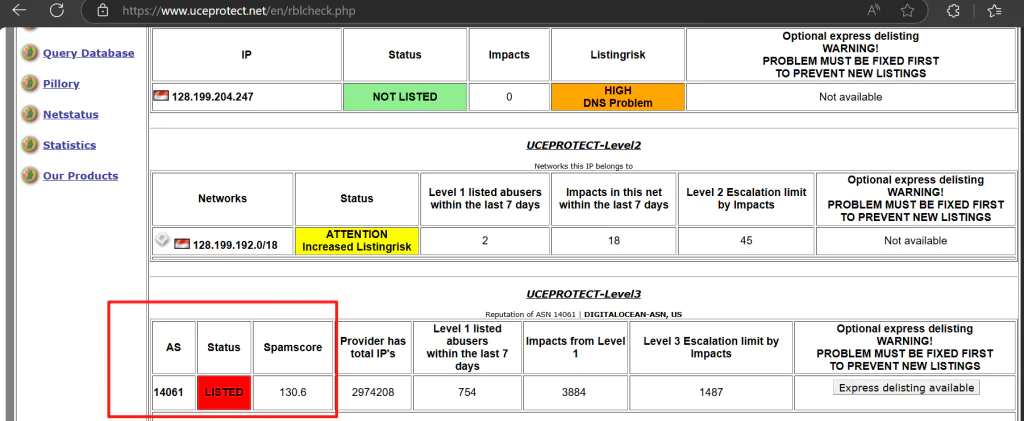1024x421 pixels.
Task: Click the Express delisting available button
Action: (906, 388)
